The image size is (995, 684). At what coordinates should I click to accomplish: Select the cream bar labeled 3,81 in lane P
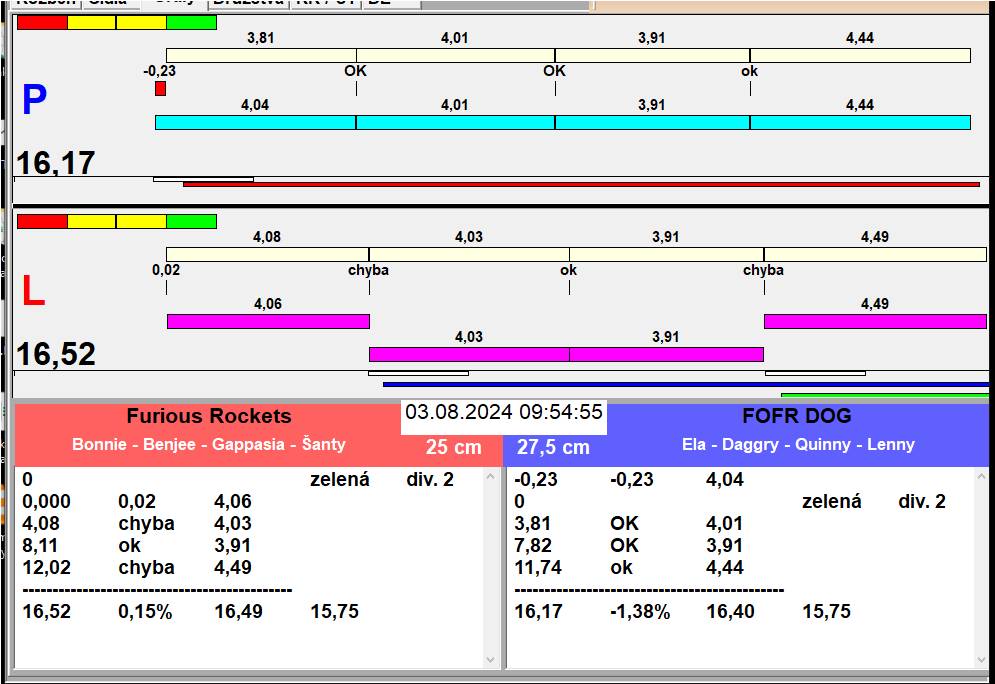[x=261, y=55]
